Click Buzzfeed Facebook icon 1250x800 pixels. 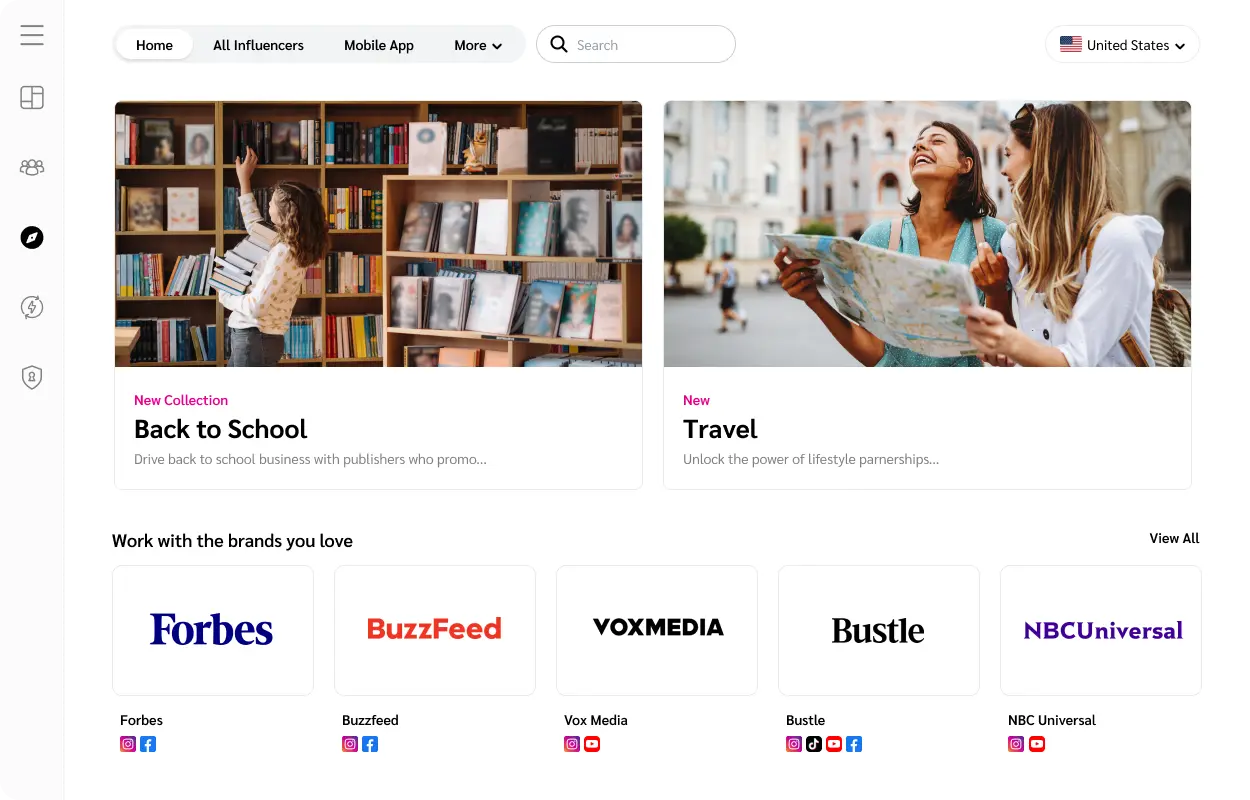click(370, 744)
